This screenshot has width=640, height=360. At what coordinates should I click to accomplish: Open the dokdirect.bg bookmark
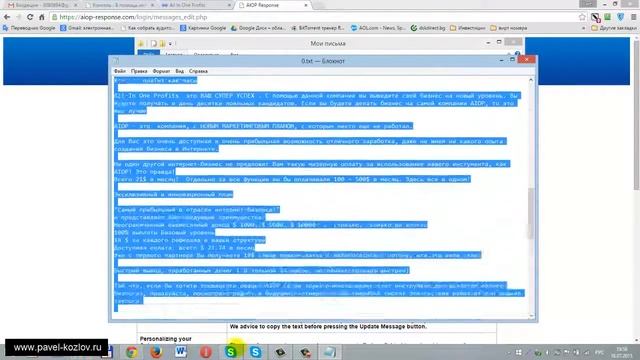[428, 28]
